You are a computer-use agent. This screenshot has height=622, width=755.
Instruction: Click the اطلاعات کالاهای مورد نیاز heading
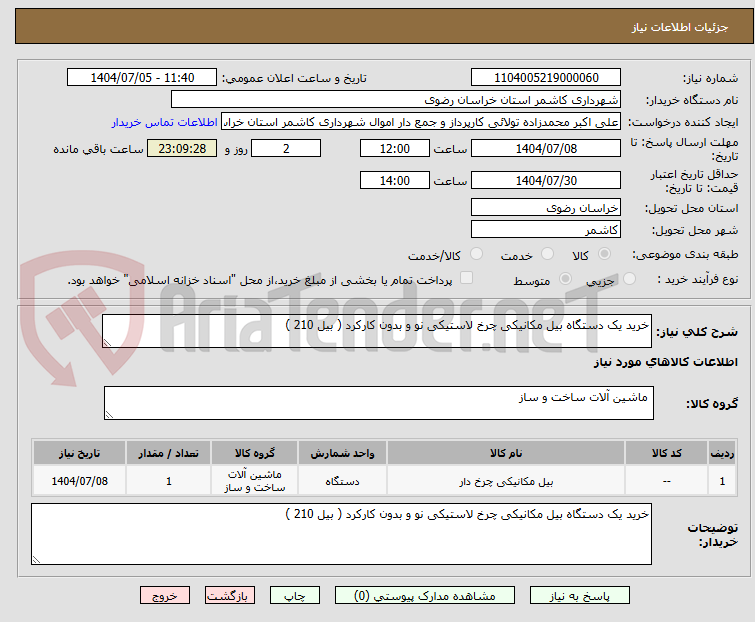coord(665,362)
